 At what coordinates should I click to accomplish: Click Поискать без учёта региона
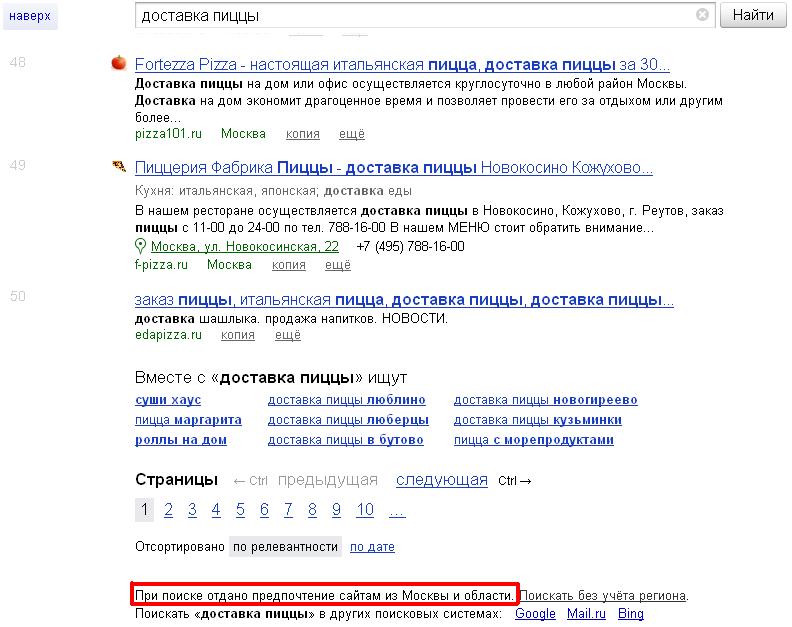(x=603, y=596)
